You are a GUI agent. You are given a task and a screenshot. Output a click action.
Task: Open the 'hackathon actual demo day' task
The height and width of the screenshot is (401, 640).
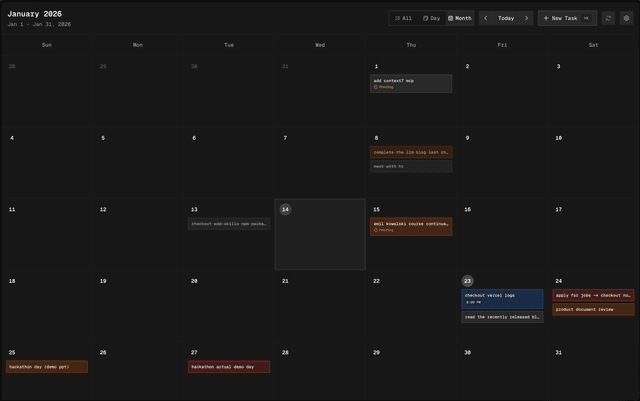coord(229,367)
